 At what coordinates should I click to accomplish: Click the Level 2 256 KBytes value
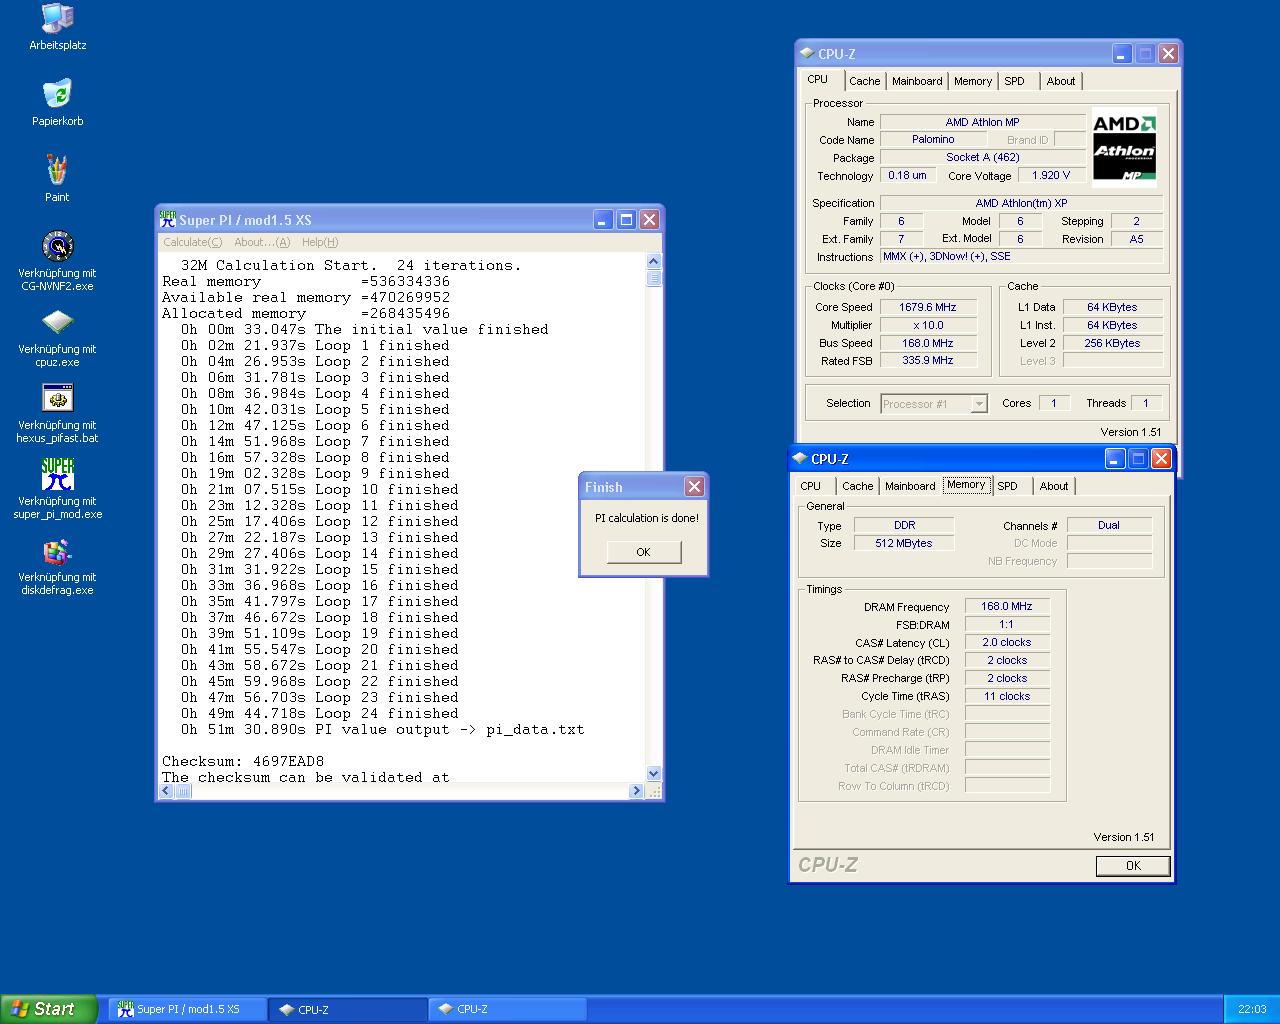pos(1112,344)
